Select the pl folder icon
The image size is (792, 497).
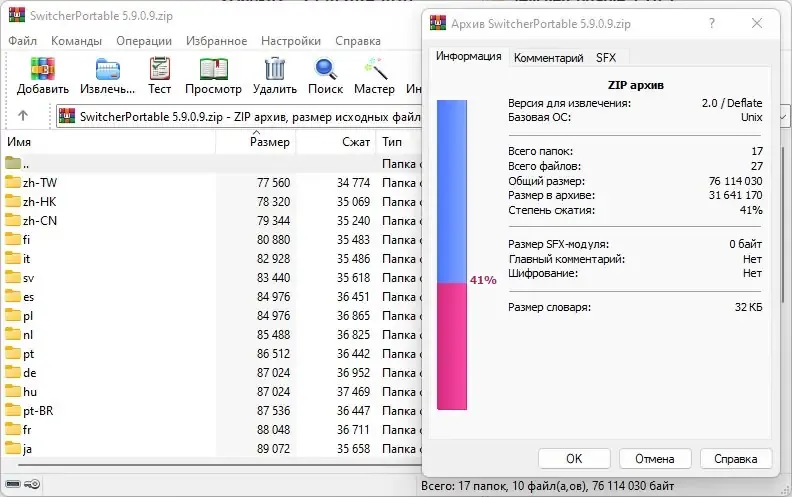pos(13,315)
